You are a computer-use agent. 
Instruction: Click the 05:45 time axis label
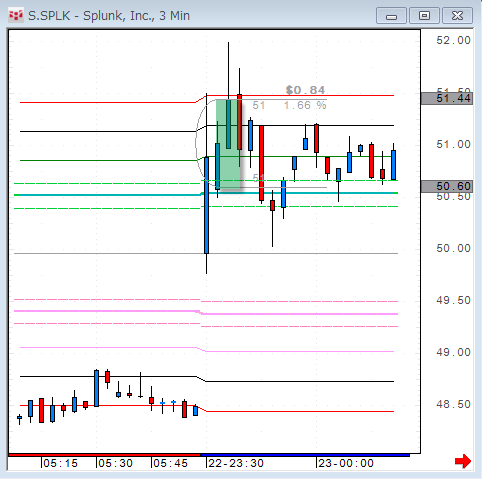click(x=170, y=463)
